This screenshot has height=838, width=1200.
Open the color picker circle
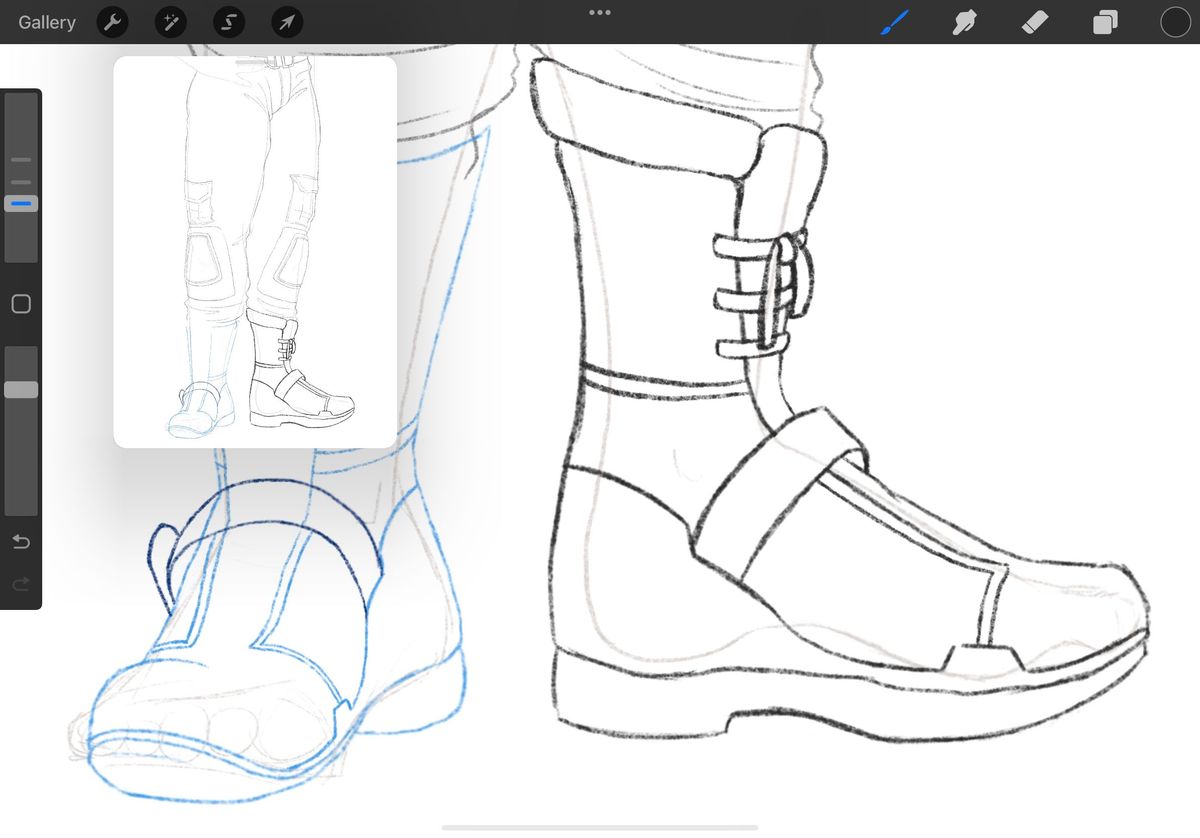[x=1175, y=22]
